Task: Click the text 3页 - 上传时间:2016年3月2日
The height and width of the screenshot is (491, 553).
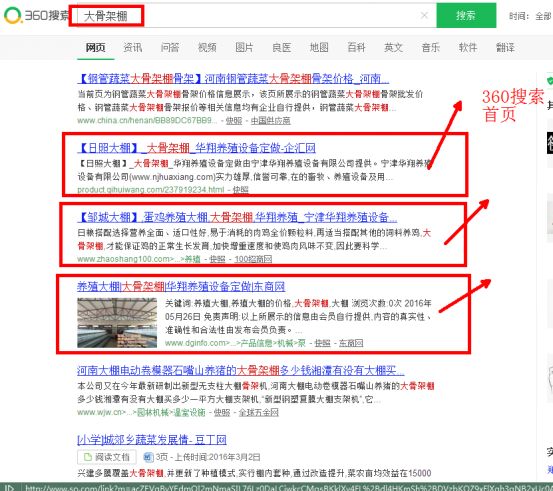Action: click(x=208, y=457)
